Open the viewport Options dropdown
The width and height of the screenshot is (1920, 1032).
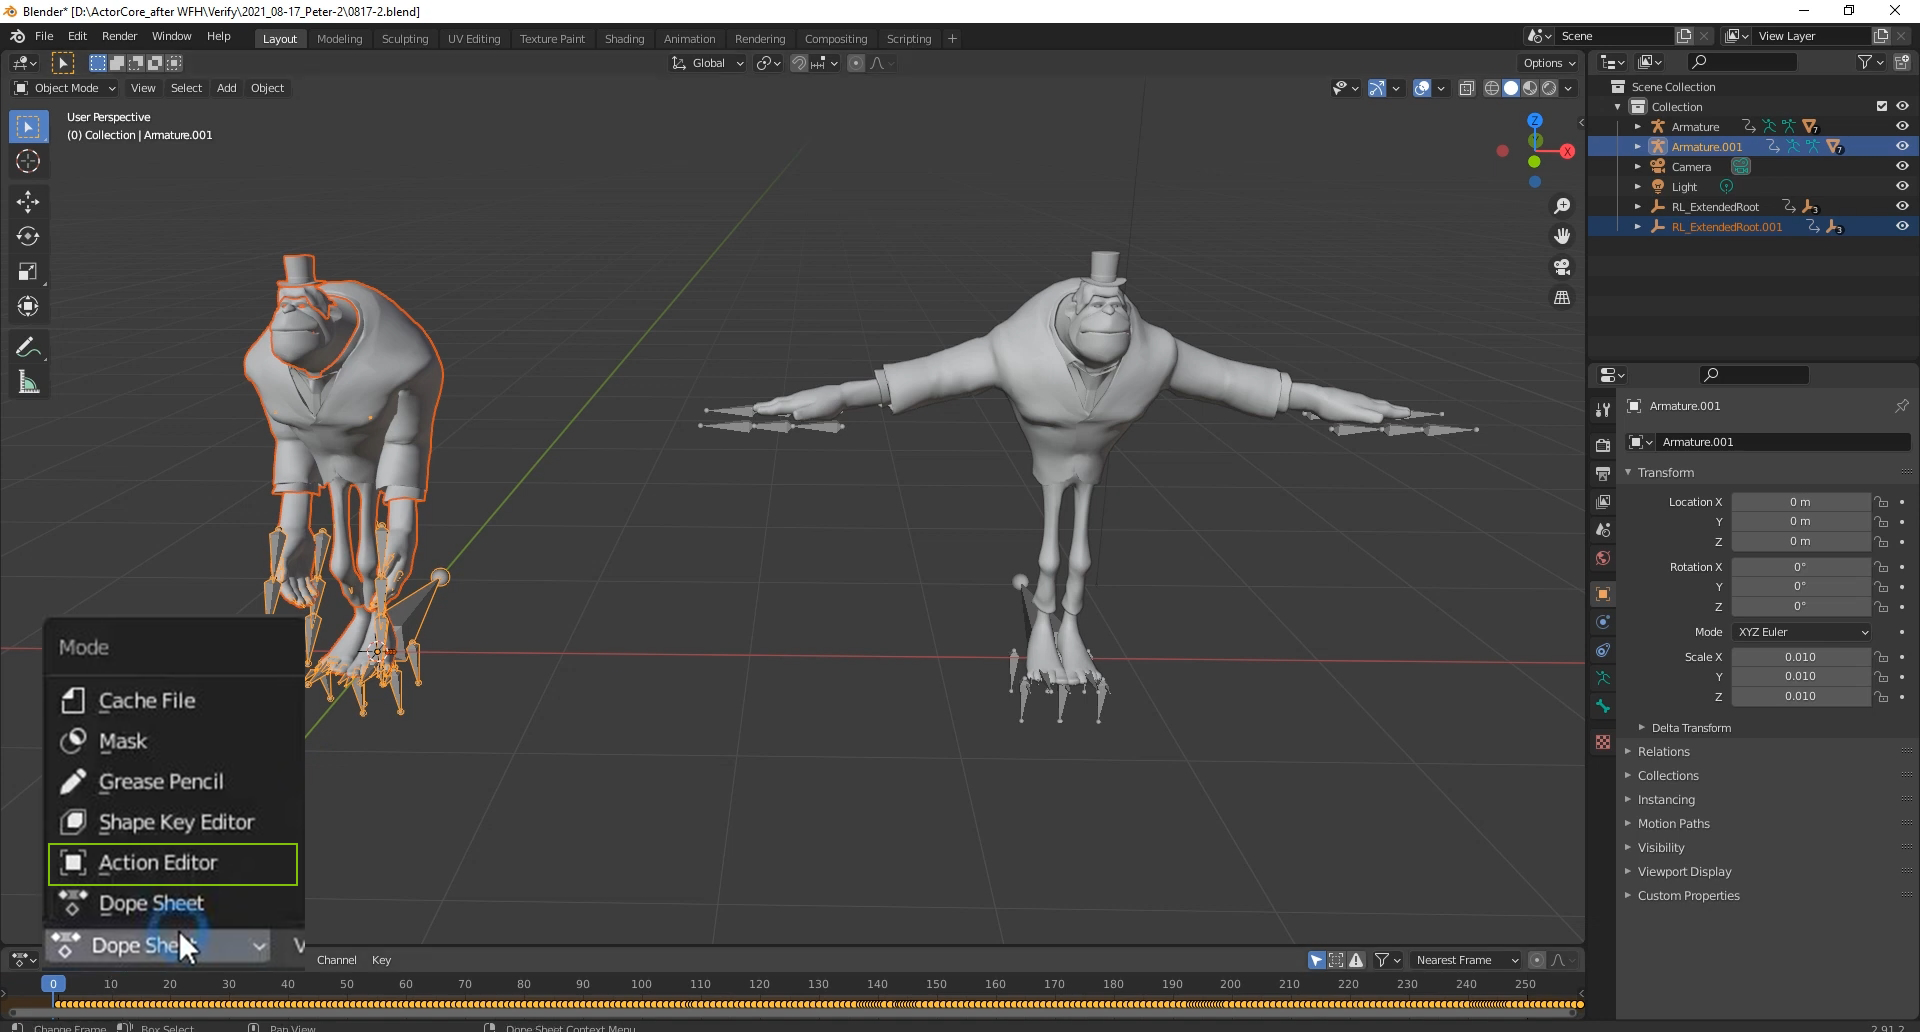click(x=1549, y=63)
